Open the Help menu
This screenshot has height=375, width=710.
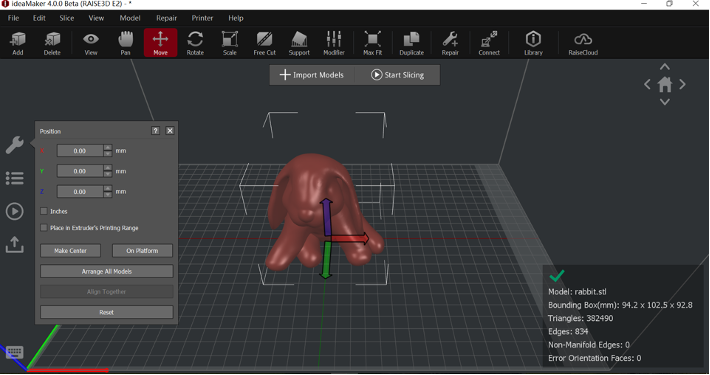[x=235, y=18]
